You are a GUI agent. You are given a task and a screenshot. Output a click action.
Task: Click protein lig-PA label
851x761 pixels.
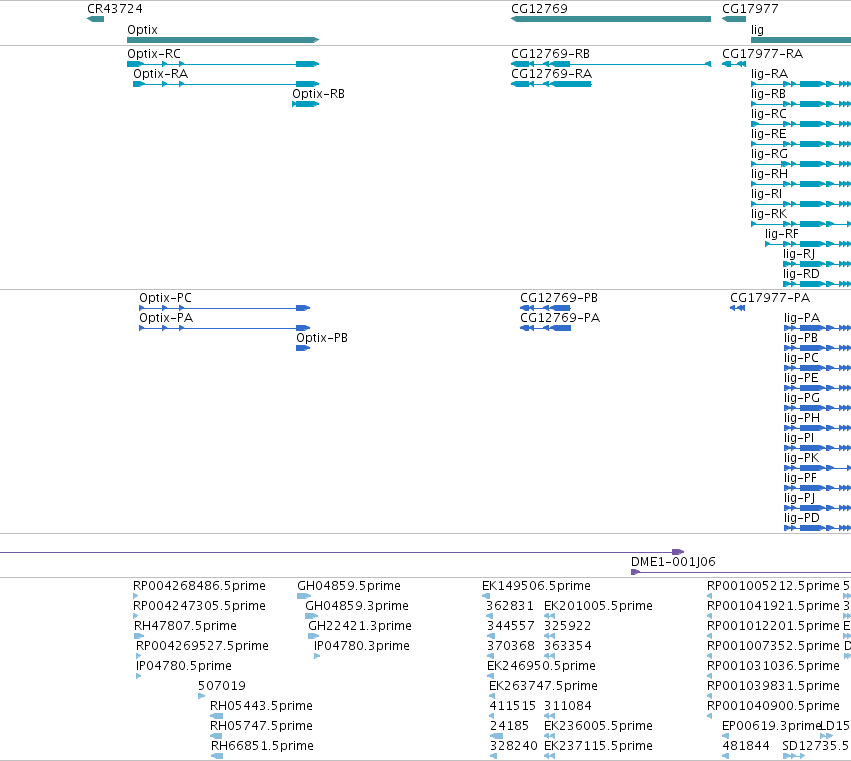802,318
